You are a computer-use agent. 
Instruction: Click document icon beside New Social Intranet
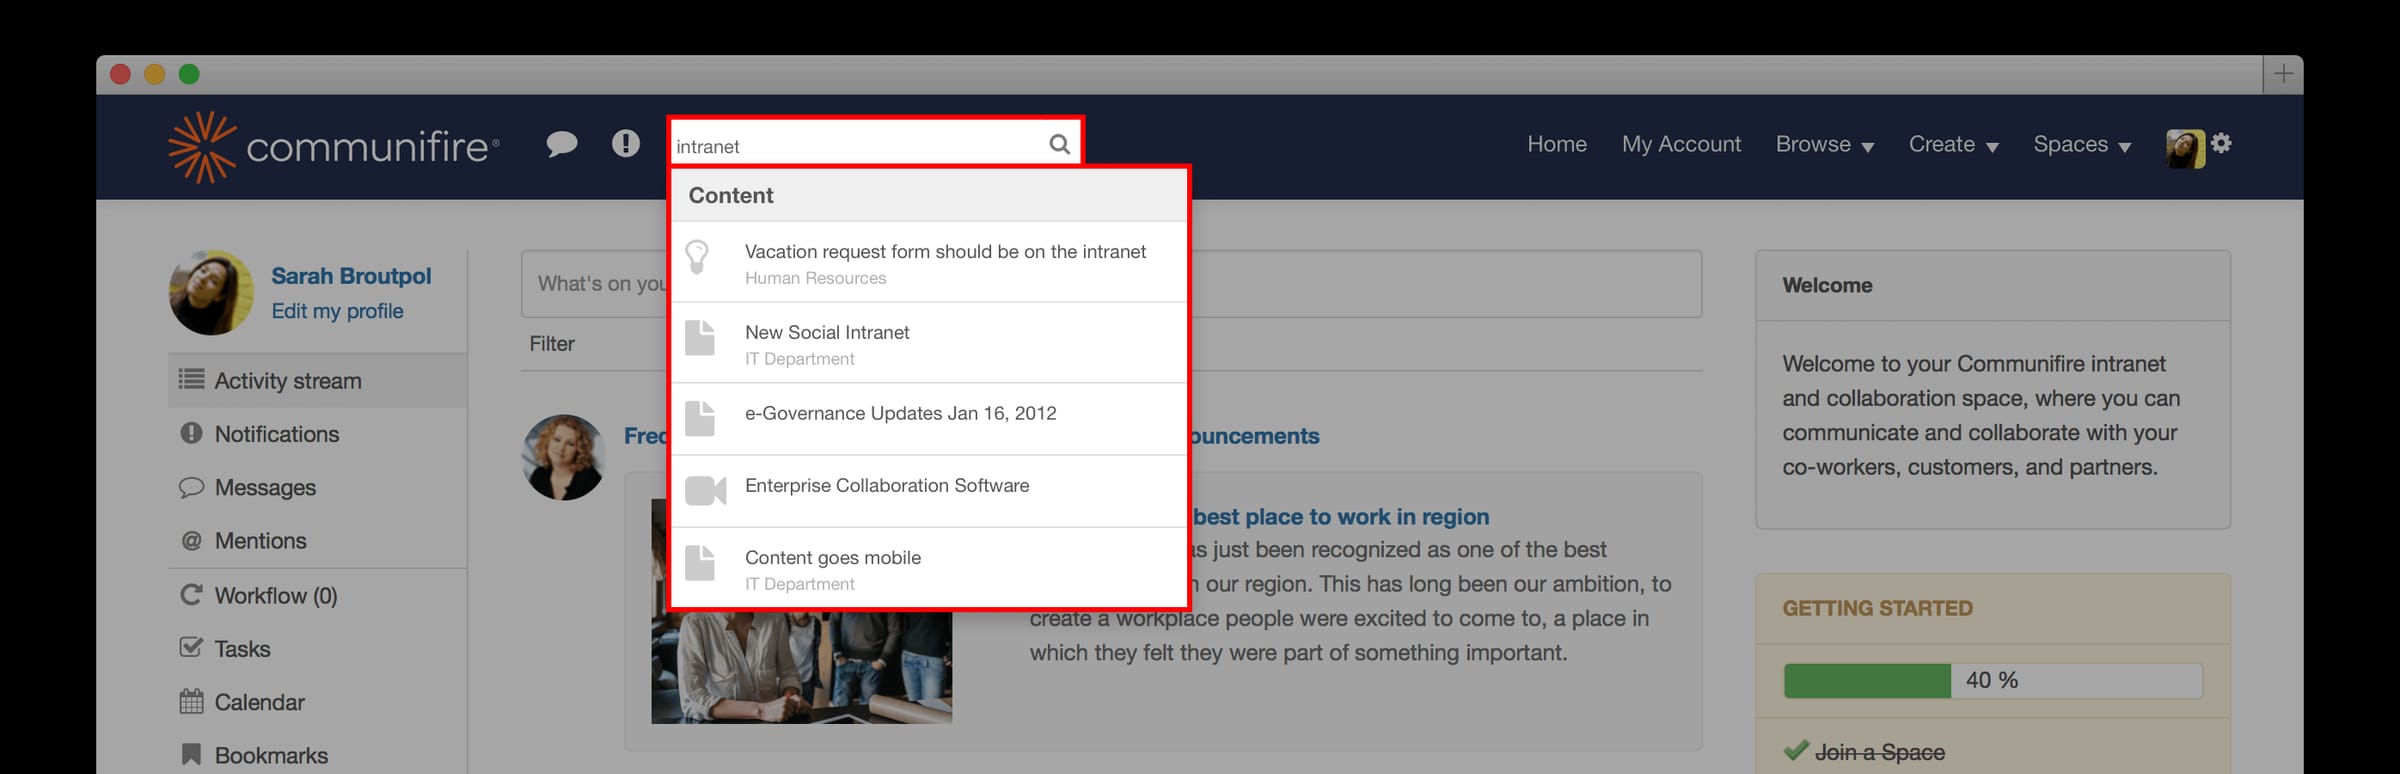700,338
